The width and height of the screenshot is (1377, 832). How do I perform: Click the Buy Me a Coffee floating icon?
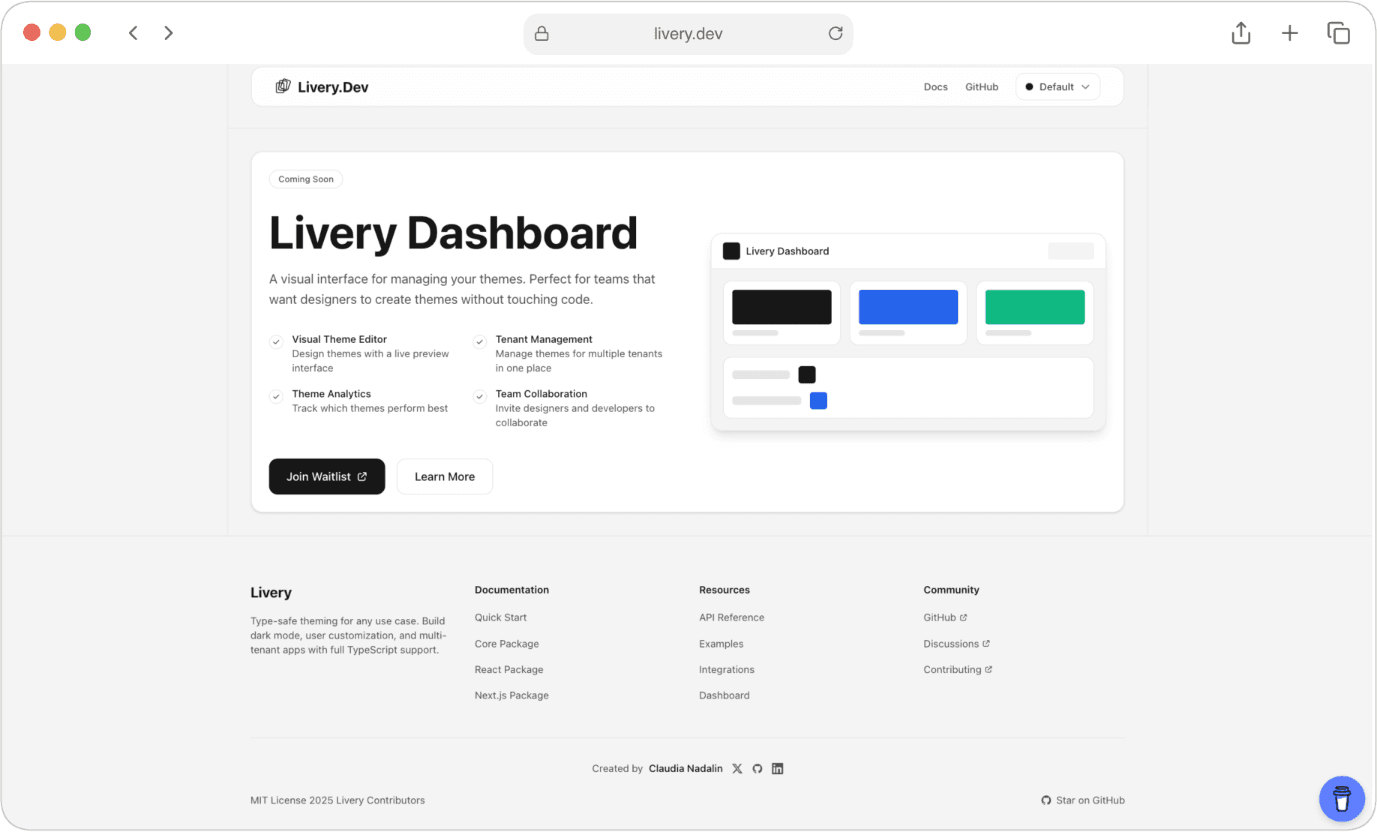click(1342, 799)
